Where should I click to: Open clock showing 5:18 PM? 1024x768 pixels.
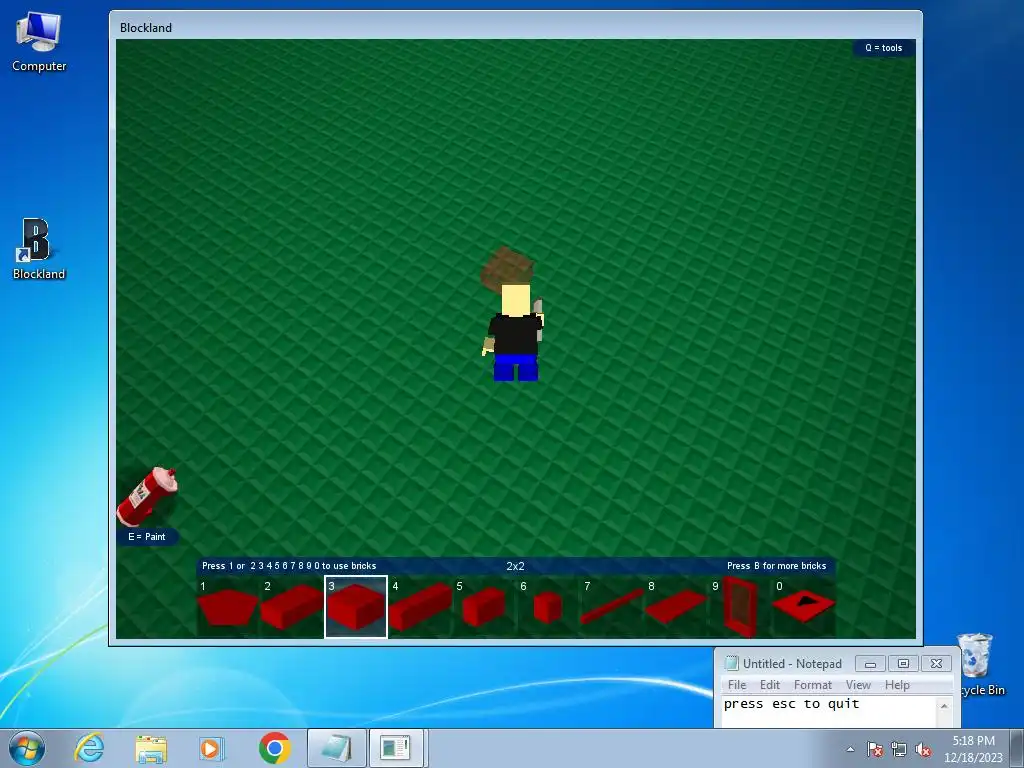[x=973, y=749]
